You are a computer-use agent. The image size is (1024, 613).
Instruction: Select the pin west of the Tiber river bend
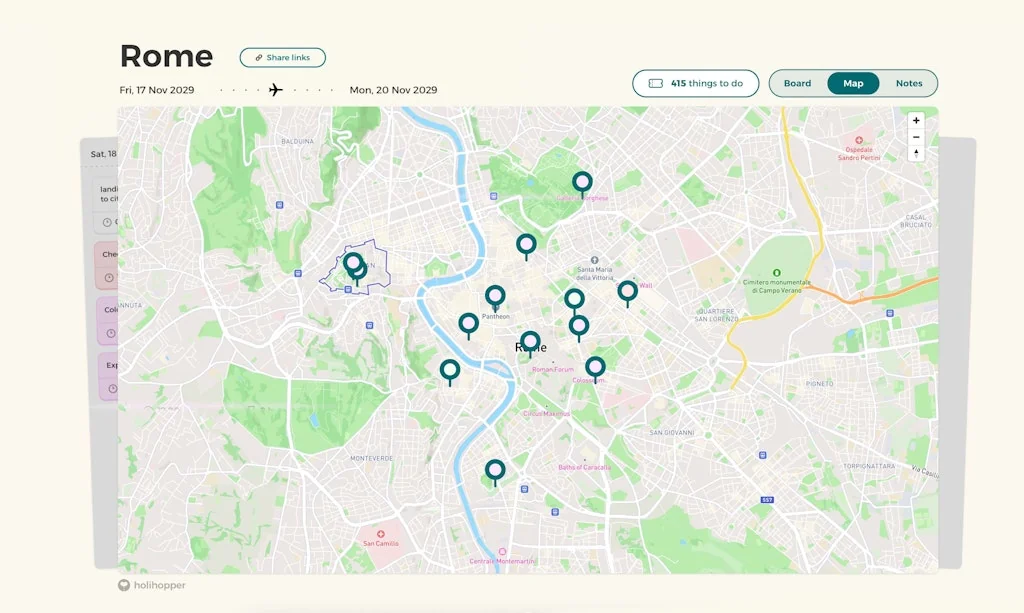point(449,372)
